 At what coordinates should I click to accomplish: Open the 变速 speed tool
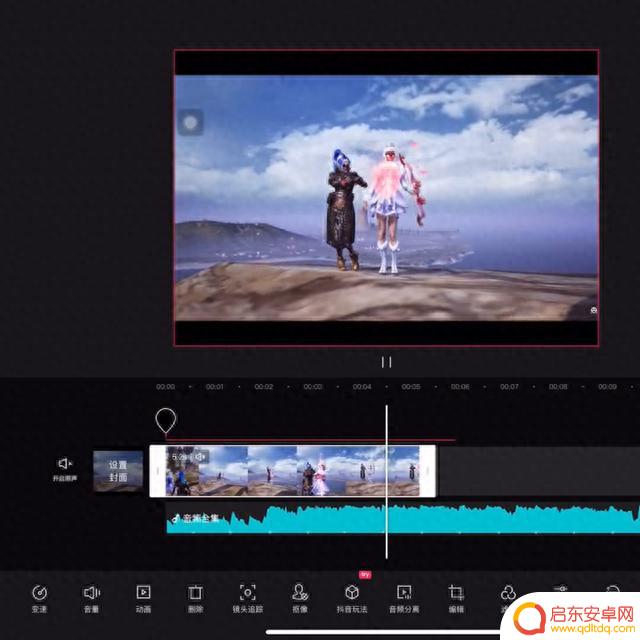tap(39, 598)
